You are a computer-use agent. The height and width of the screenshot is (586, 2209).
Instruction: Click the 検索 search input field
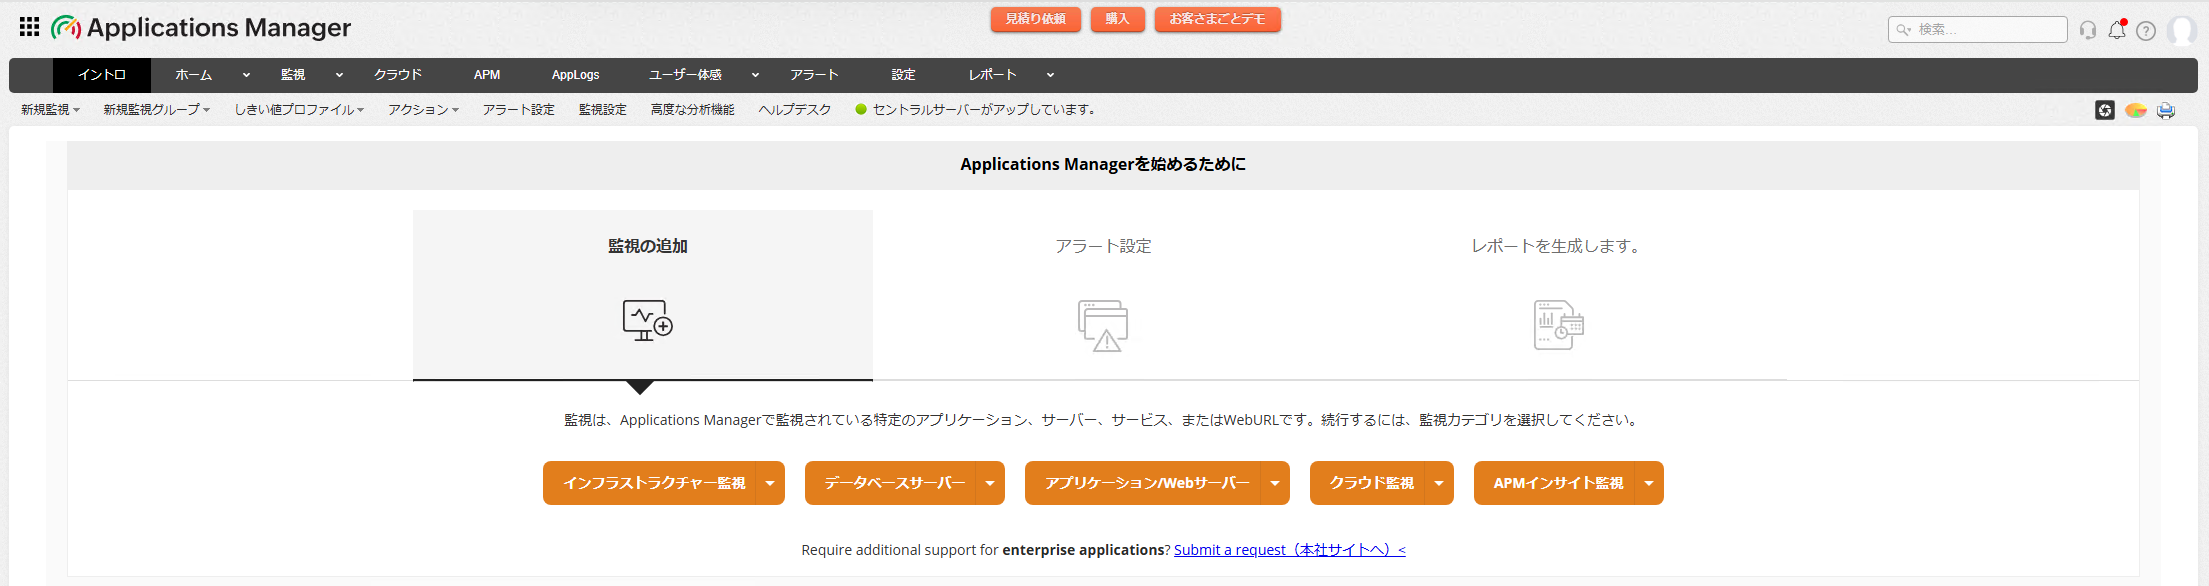pyautogui.click(x=1978, y=30)
